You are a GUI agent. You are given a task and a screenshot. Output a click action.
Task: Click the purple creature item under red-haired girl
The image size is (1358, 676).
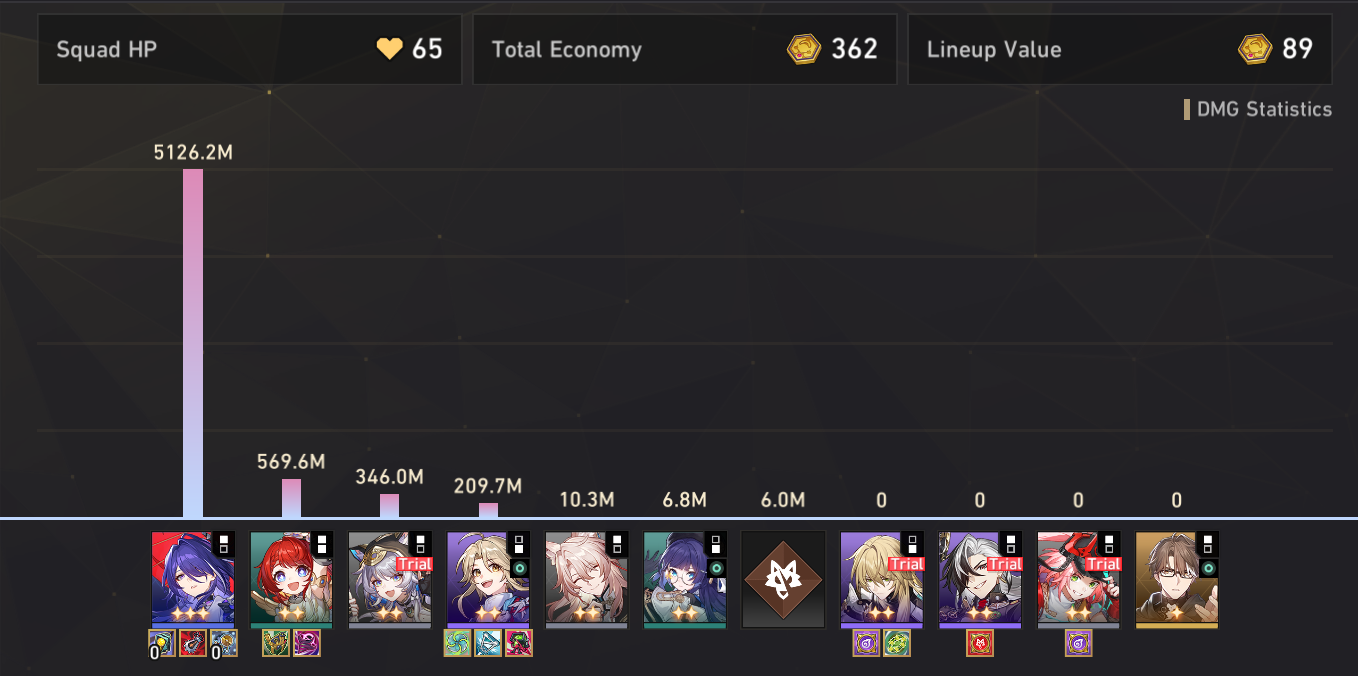click(x=307, y=643)
